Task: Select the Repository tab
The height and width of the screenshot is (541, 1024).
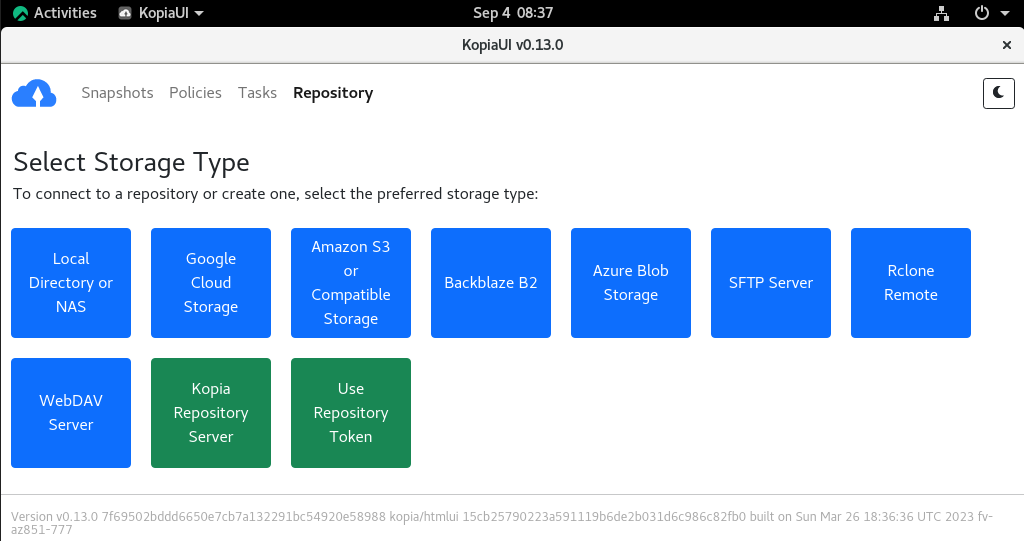Action: point(333,93)
